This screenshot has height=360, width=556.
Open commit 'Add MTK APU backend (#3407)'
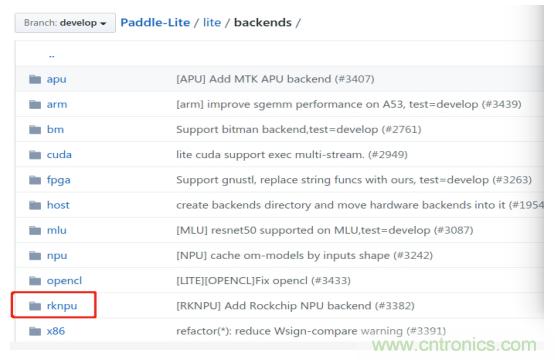coord(275,79)
